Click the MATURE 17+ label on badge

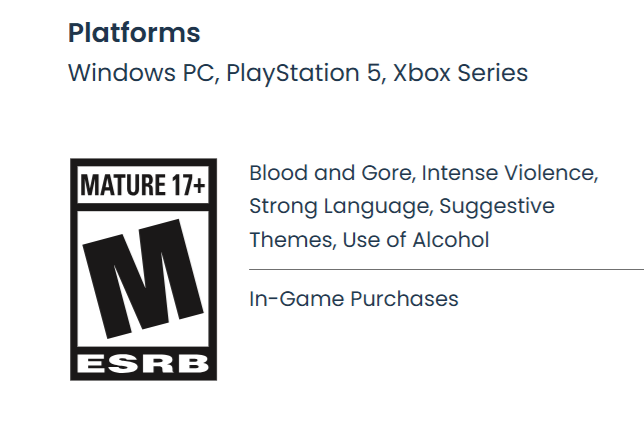point(142,187)
